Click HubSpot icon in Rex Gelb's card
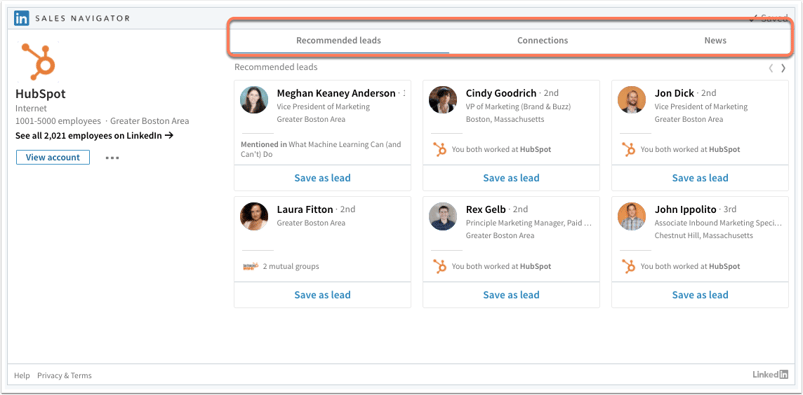The width and height of the screenshot is (803, 395). 440,266
